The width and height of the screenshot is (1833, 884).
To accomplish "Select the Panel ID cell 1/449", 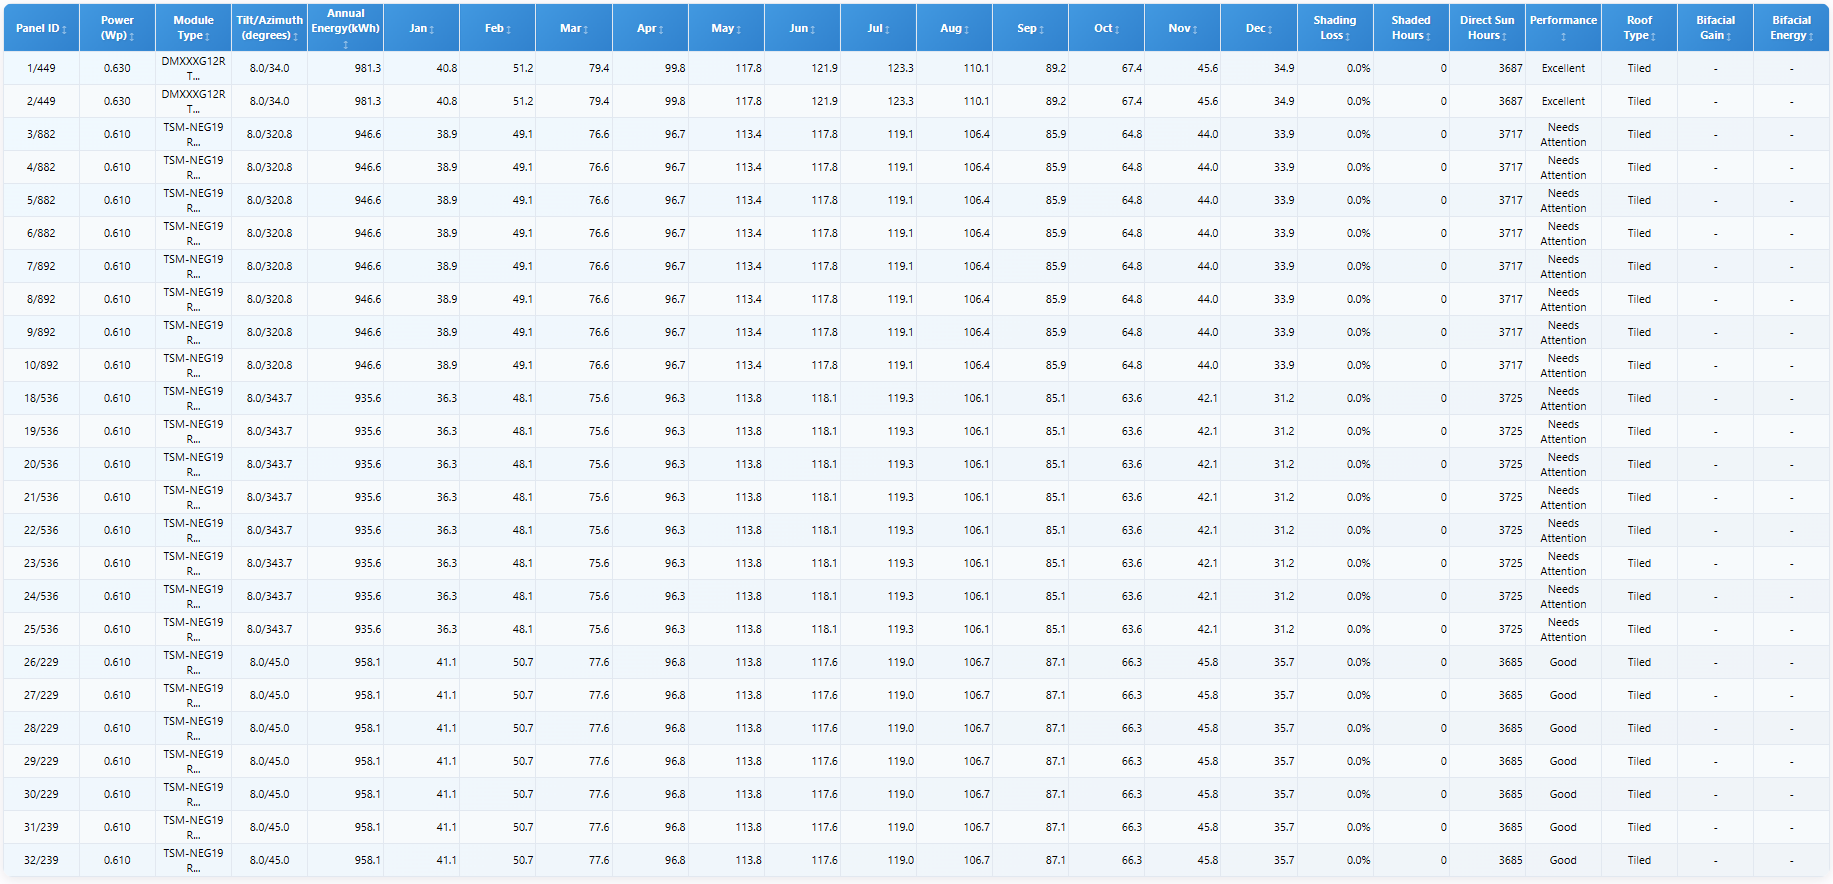I will pyautogui.click(x=41, y=68).
